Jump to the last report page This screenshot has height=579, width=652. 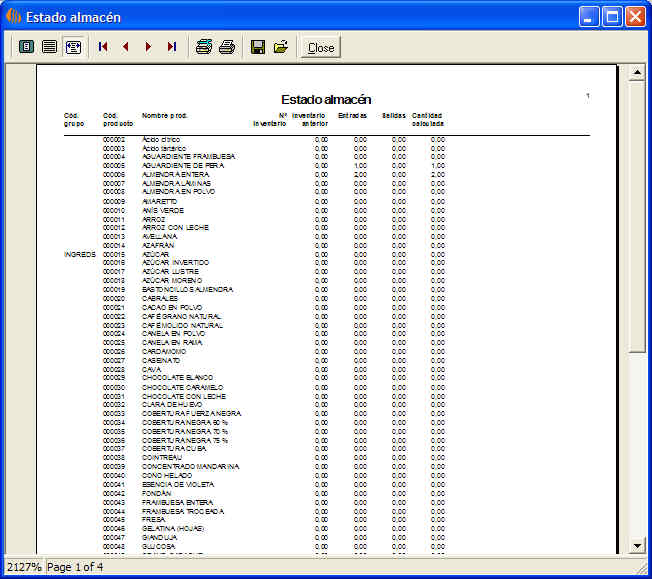coord(172,47)
